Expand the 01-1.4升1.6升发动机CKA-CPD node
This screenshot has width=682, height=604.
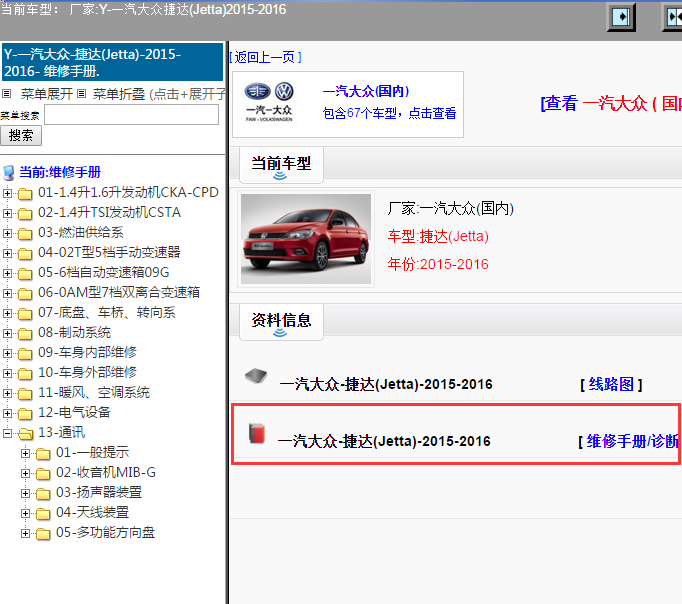pos(7,193)
